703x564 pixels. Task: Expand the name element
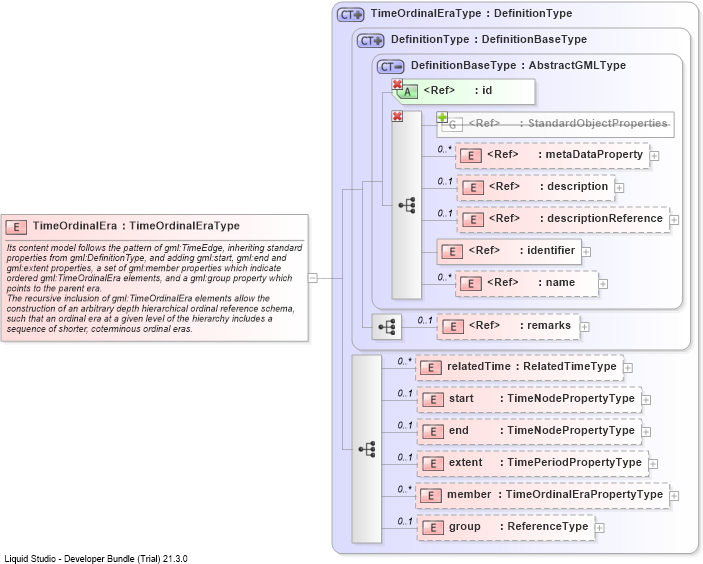point(603,284)
